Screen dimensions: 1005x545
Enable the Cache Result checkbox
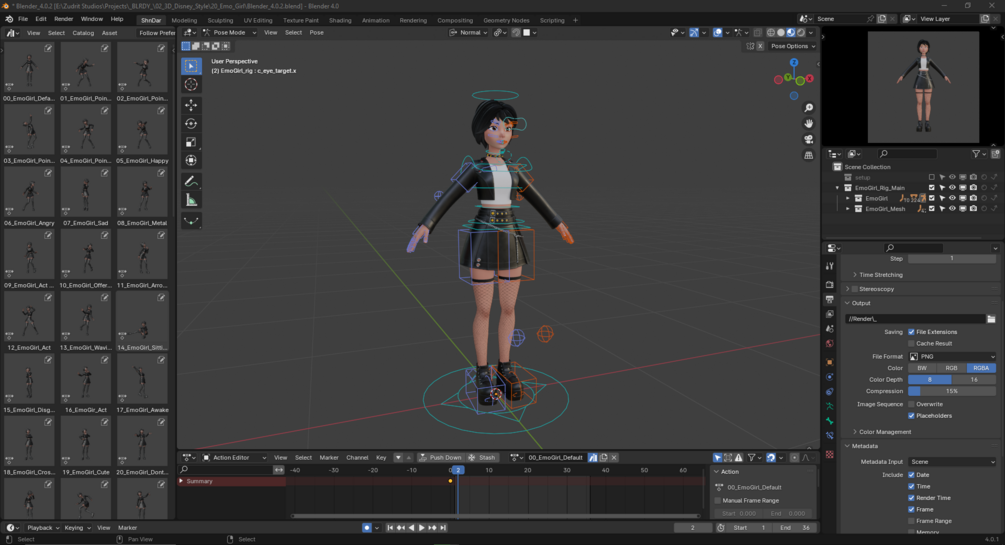[911, 344]
